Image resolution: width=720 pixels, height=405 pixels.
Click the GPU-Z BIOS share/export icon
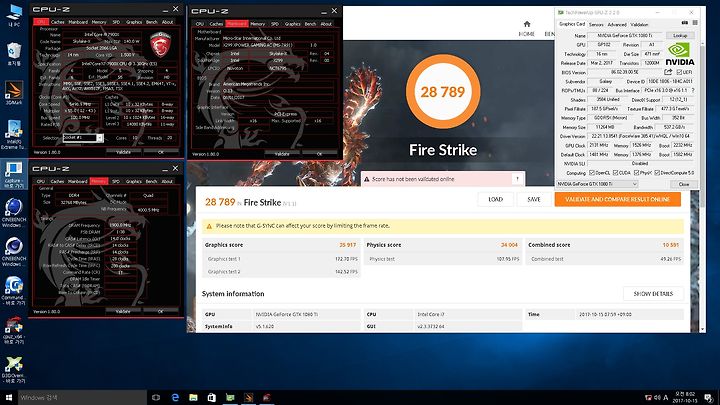[668, 72]
